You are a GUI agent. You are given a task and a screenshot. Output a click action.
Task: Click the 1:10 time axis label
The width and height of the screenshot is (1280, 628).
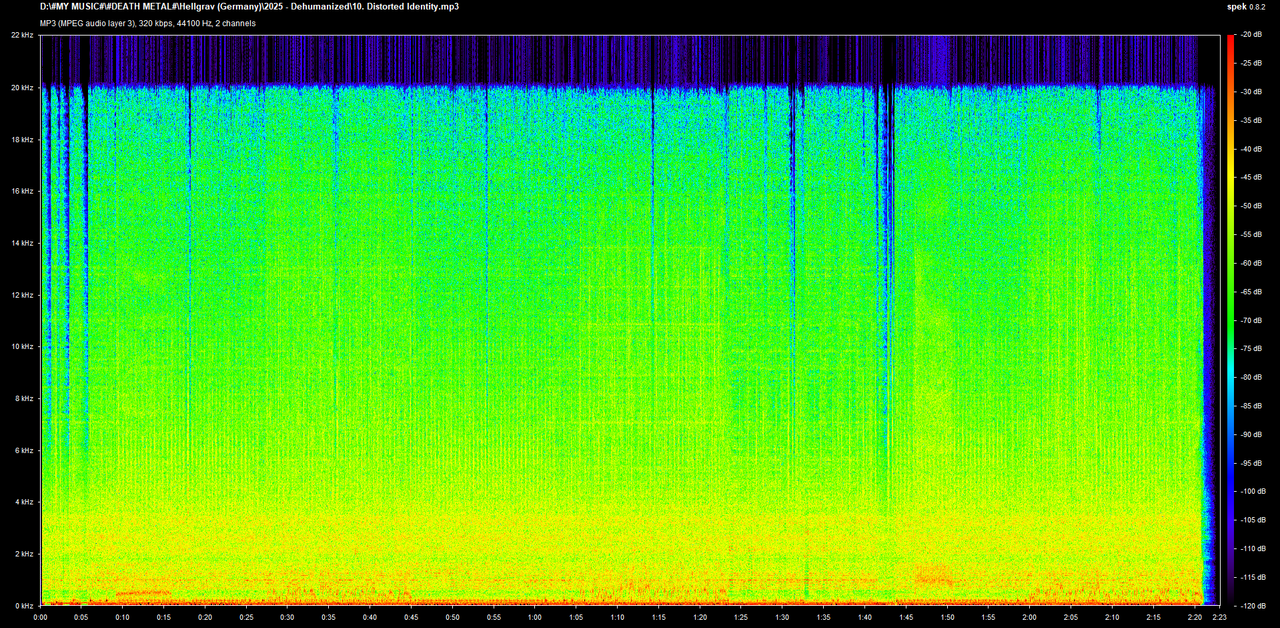617,617
